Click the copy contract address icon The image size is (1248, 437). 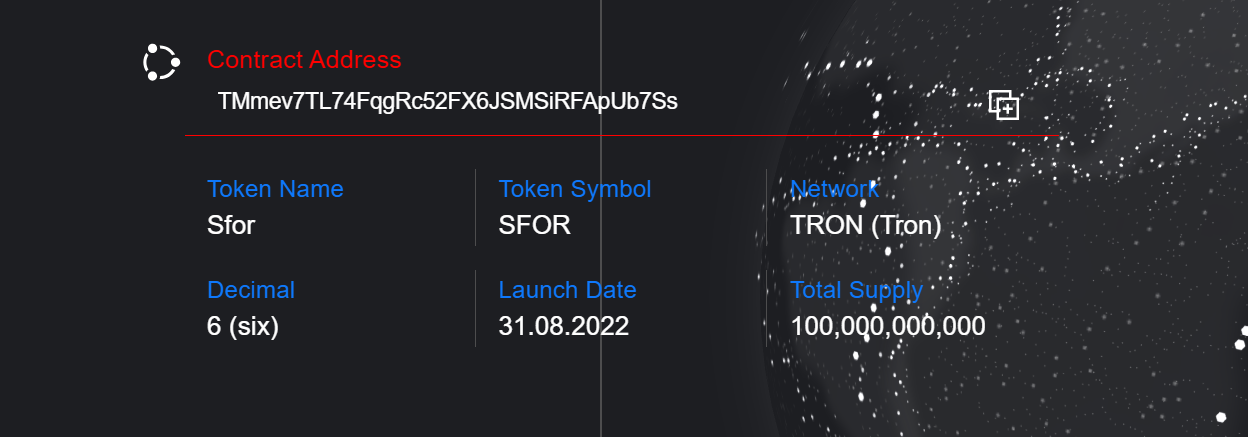click(x=1003, y=104)
